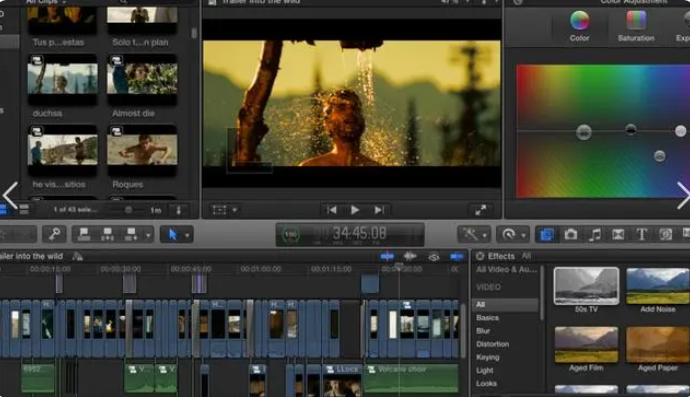Image resolution: width=690 pixels, height=397 pixels.
Task: Click the 34:45:08 timecode display
Action: coord(359,233)
